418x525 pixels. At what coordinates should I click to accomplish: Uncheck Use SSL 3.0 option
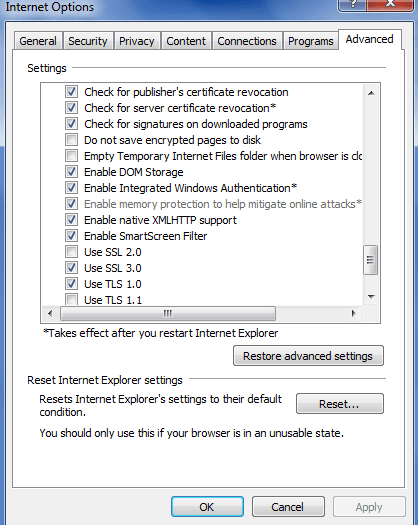coord(71,268)
